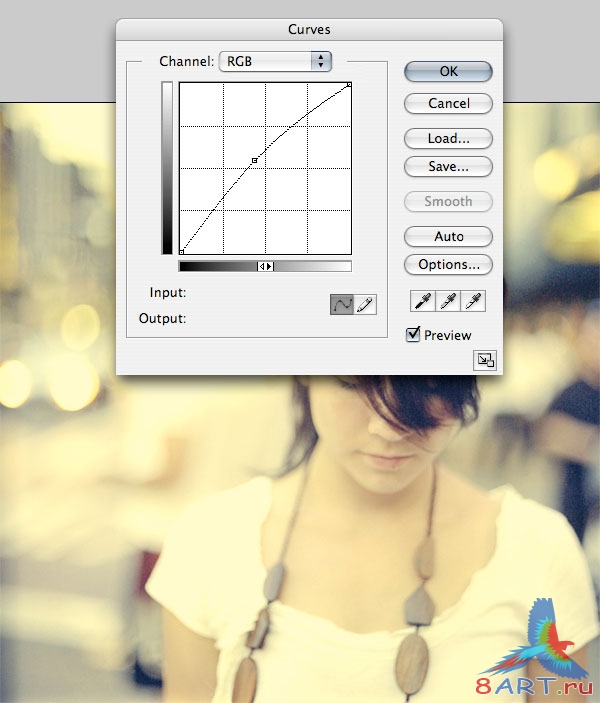Toggle the Preview checkbox
The height and width of the screenshot is (703, 600).
(413, 334)
